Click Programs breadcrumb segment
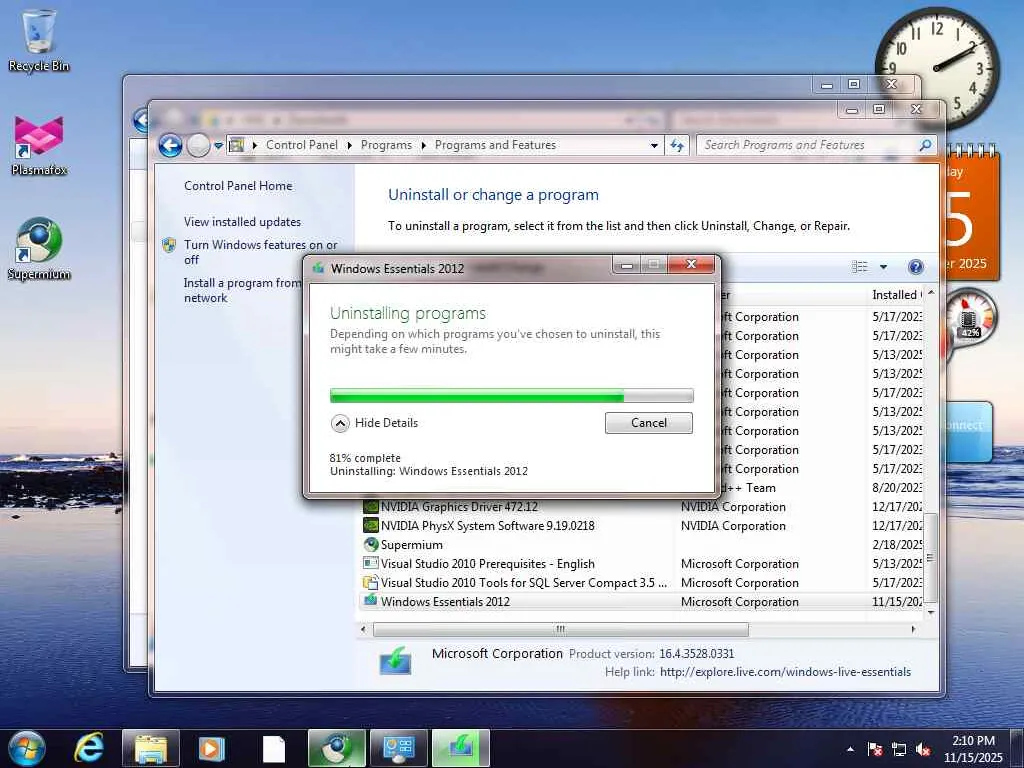1024x768 pixels. coord(386,145)
